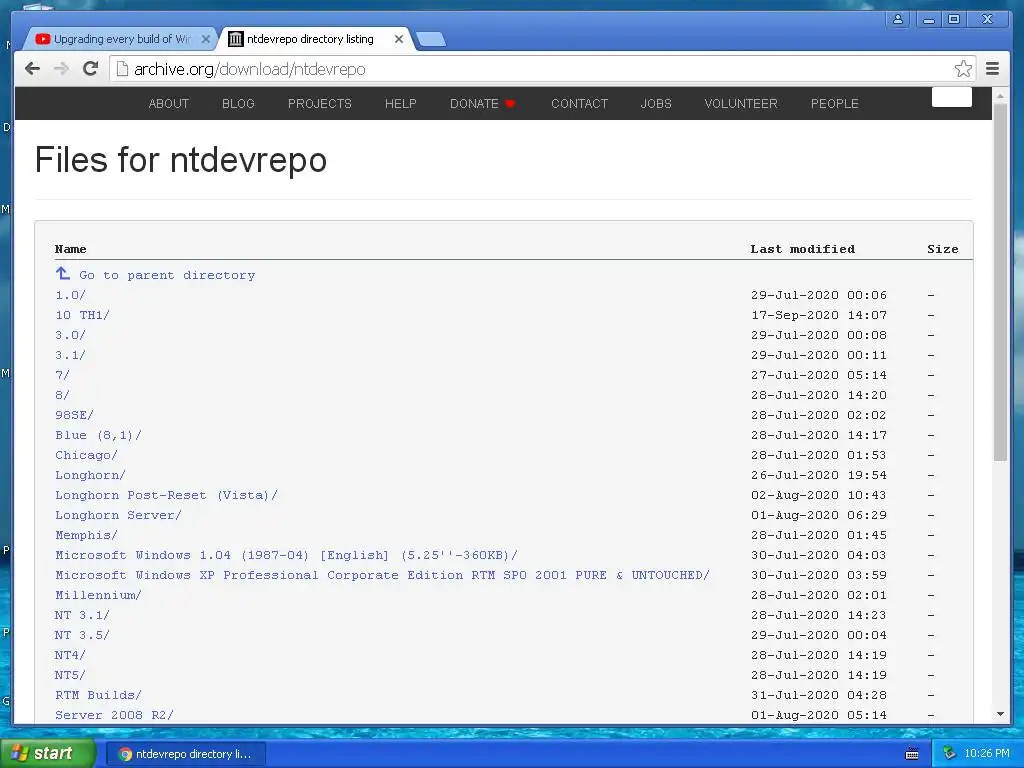Bookmark page with the star icon
1024x768 pixels.
tap(963, 69)
